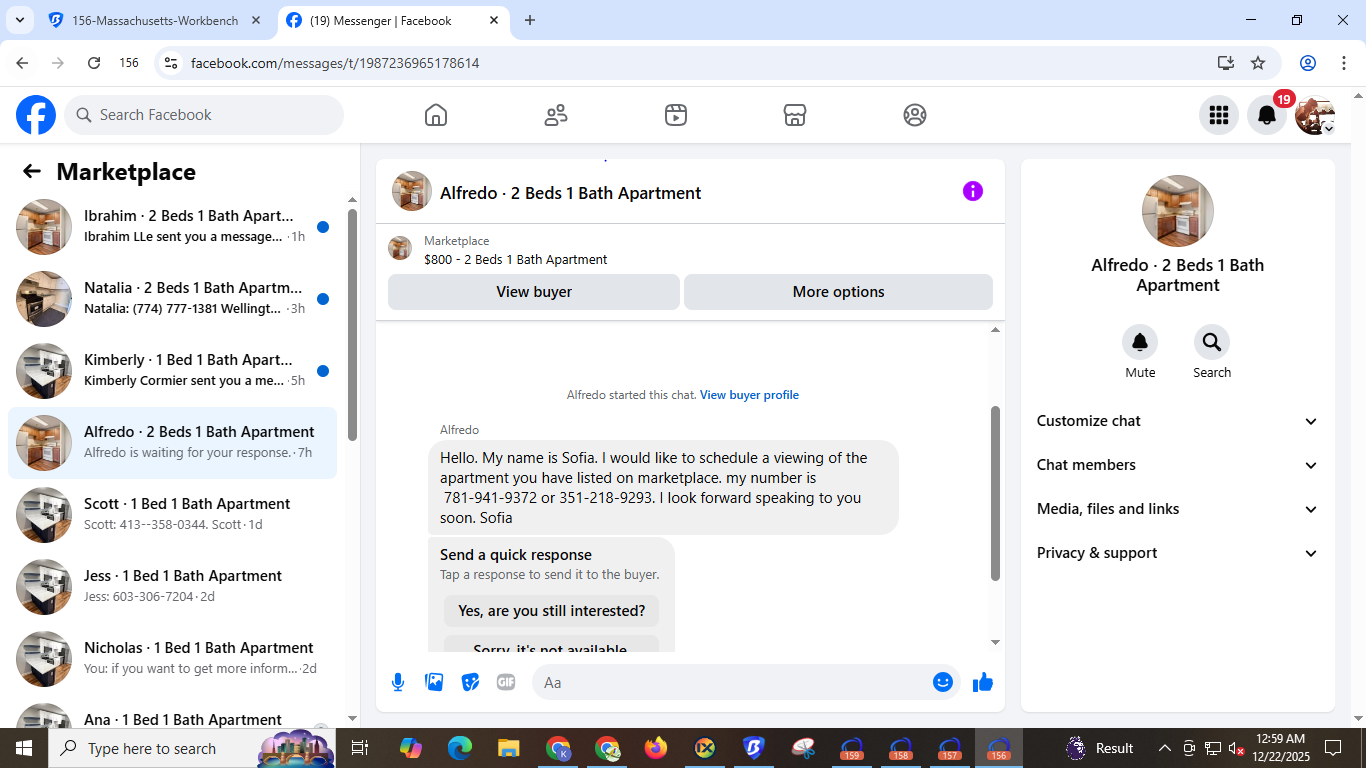Go to the Home feed icon
Image resolution: width=1366 pixels, height=768 pixels.
point(436,115)
